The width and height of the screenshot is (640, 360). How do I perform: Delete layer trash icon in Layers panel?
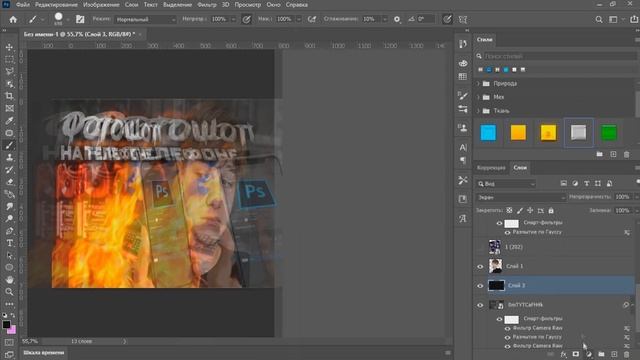(627, 354)
